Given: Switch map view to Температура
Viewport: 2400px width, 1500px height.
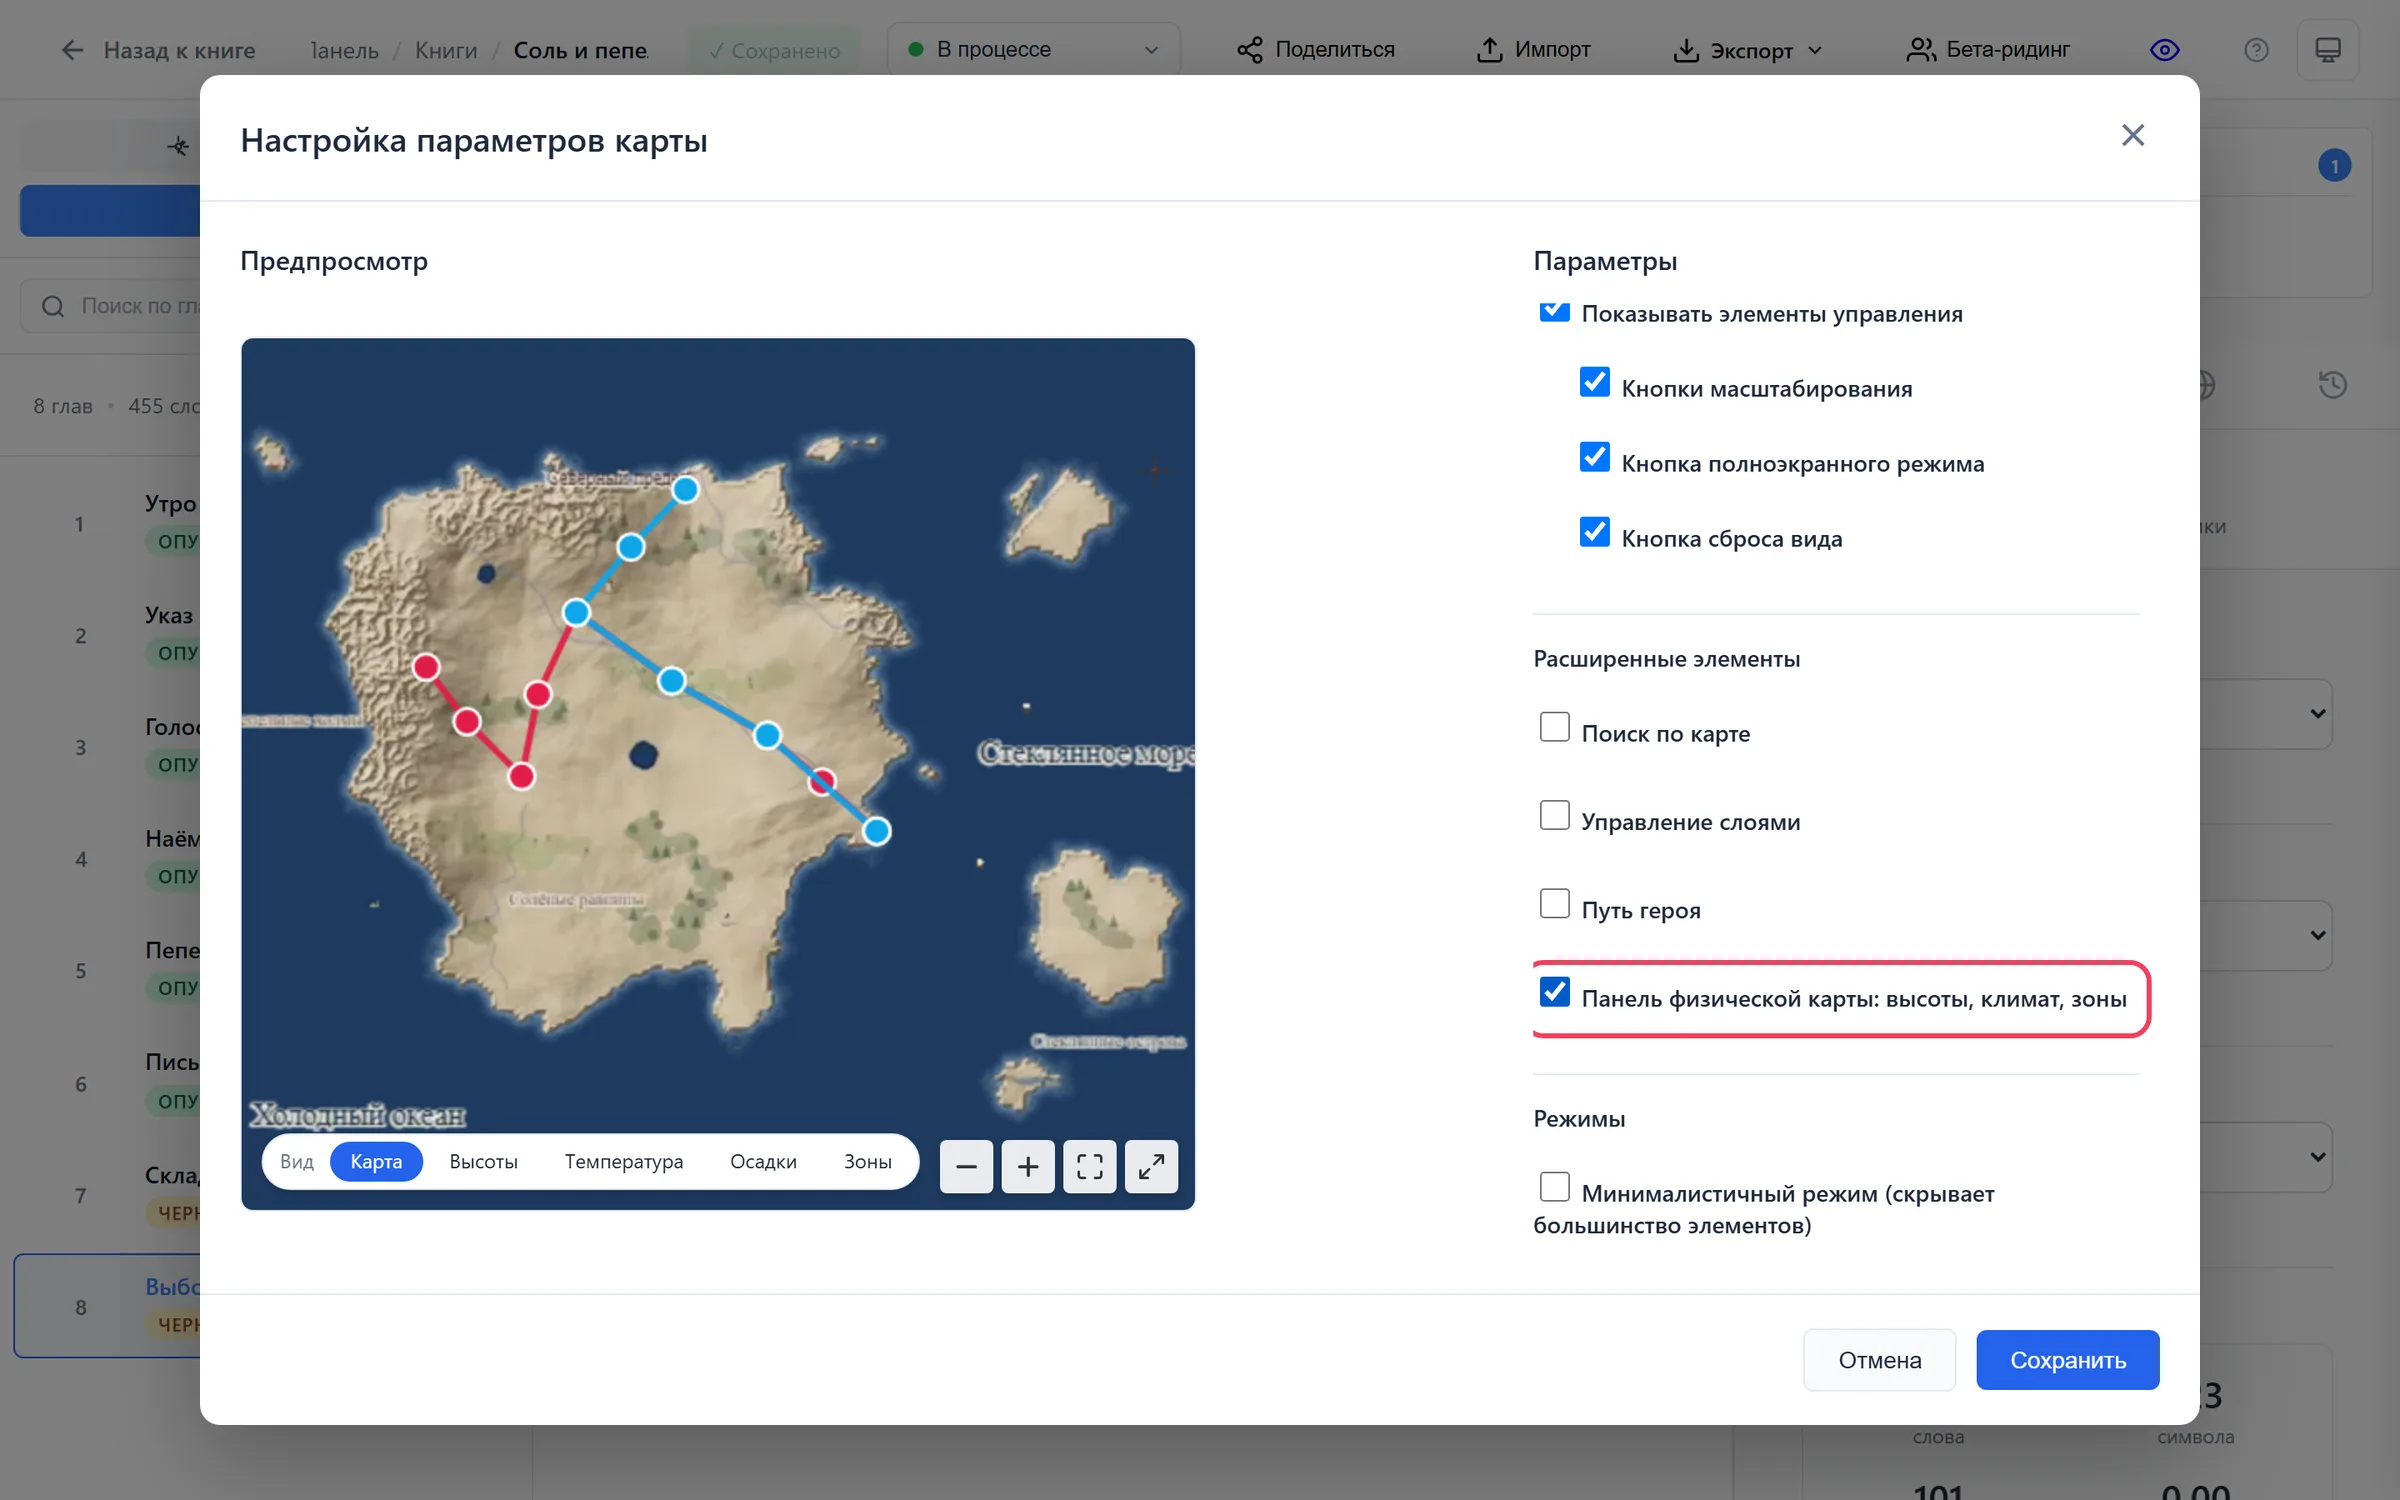Looking at the screenshot, I should pos(624,1162).
